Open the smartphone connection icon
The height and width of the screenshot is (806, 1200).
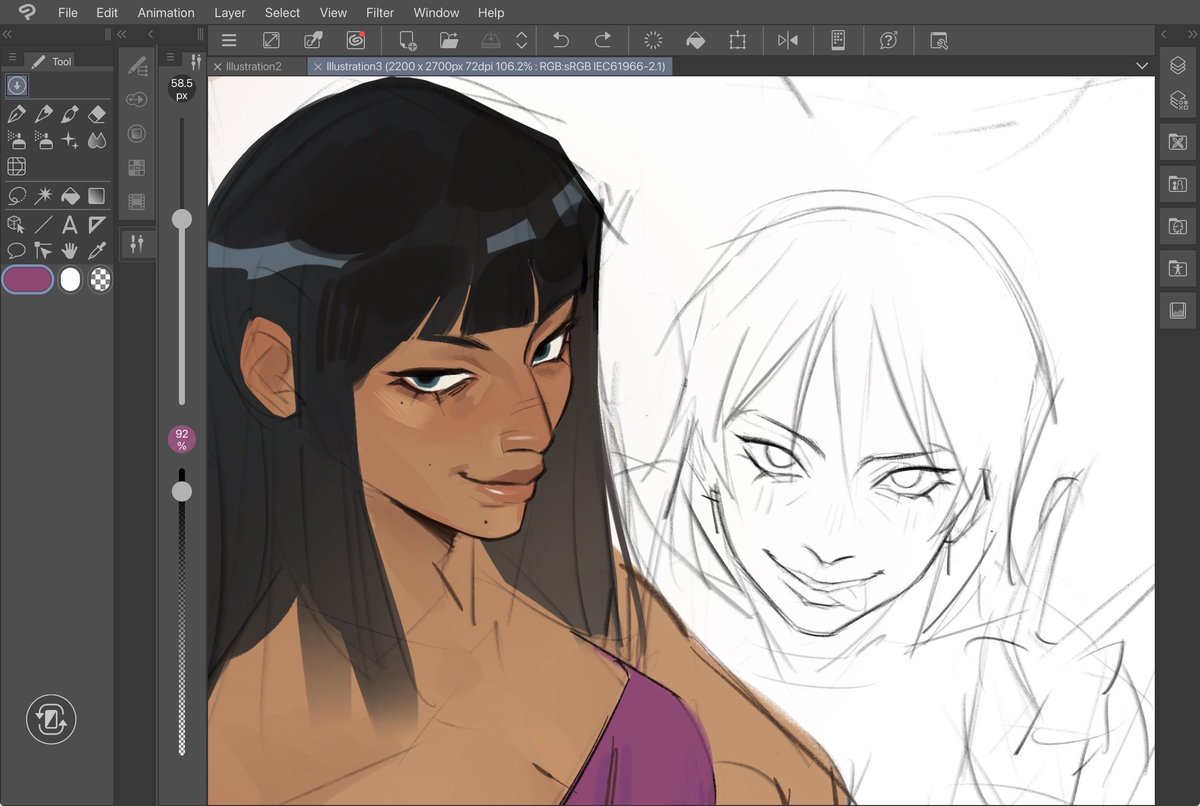[838, 40]
